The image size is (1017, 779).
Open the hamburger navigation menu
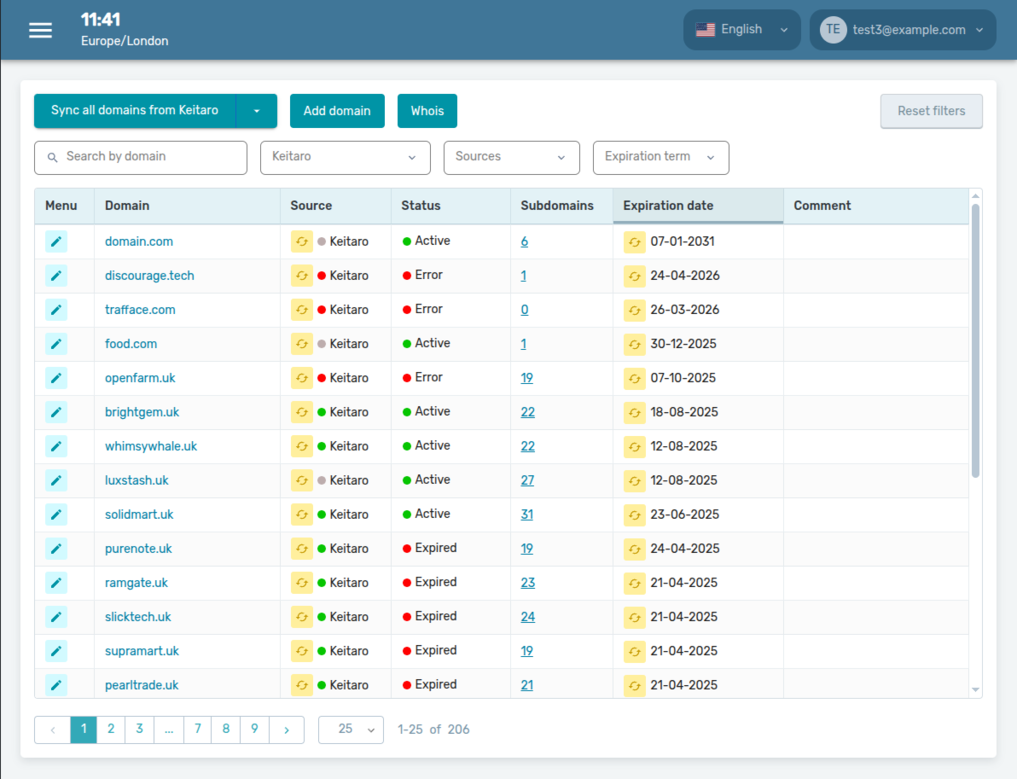(x=40, y=30)
